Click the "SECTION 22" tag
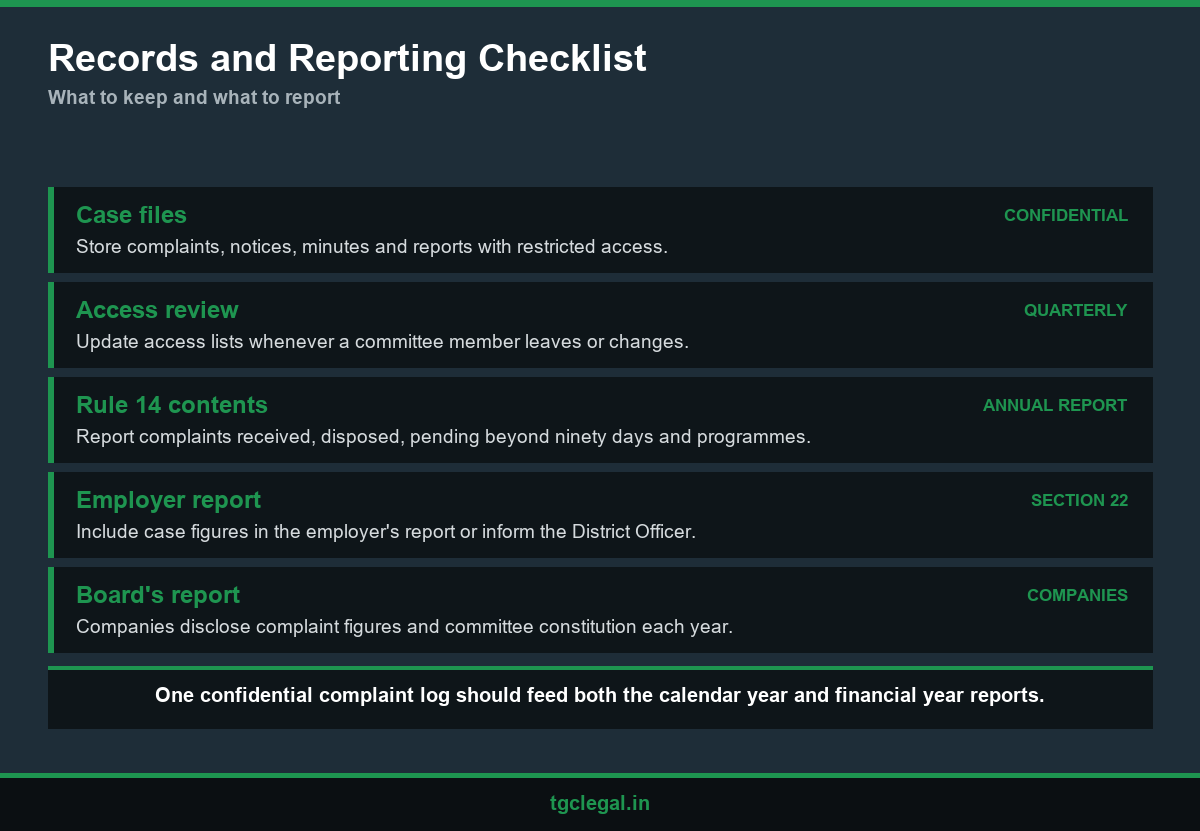 [x=1079, y=500]
